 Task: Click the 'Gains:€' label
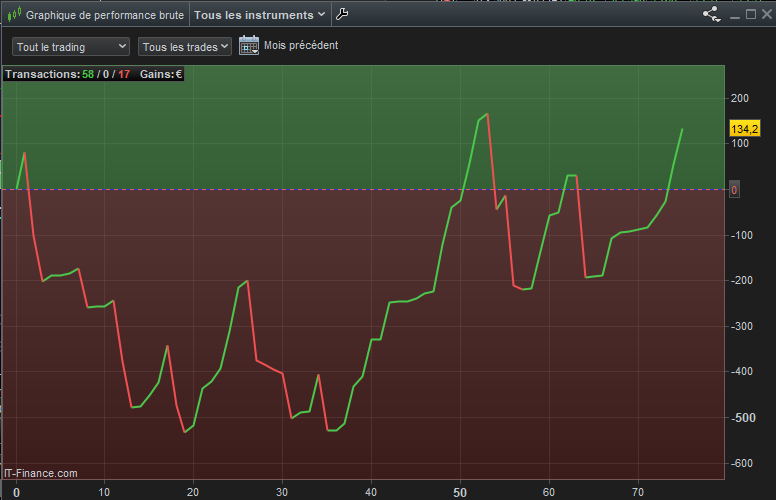(x=161, y=74)
